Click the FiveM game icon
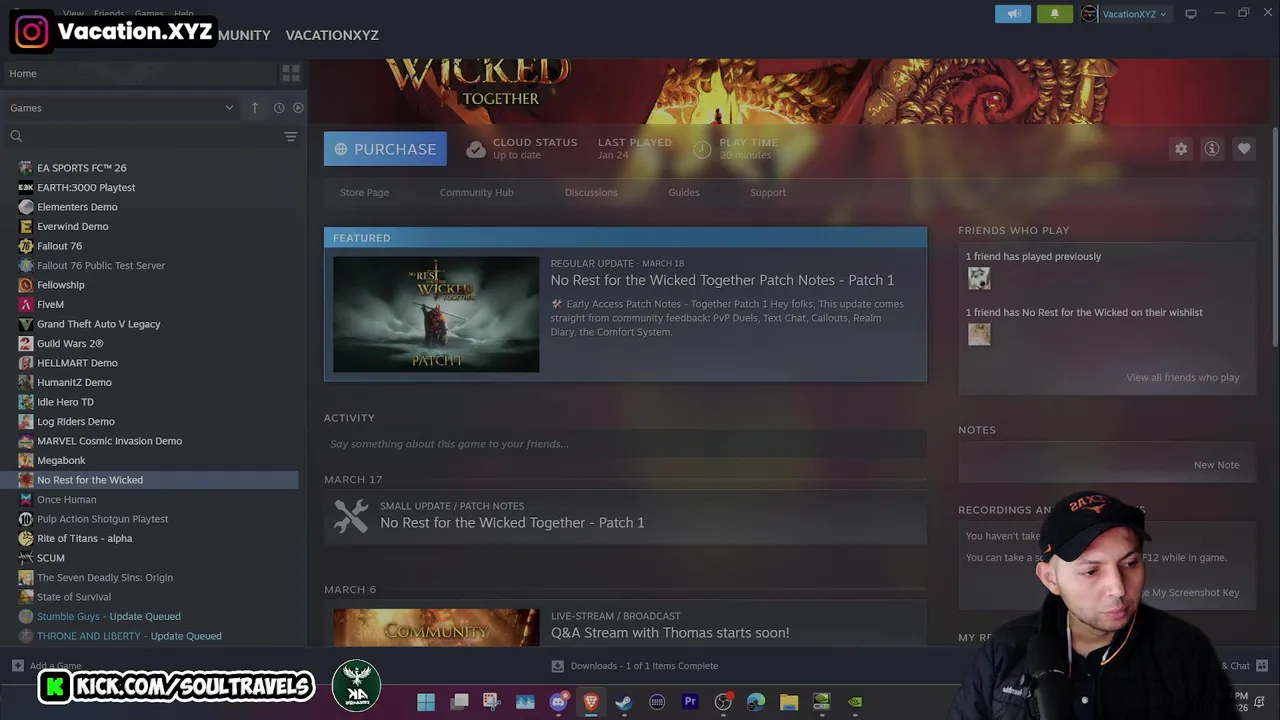 click(26, 304)
